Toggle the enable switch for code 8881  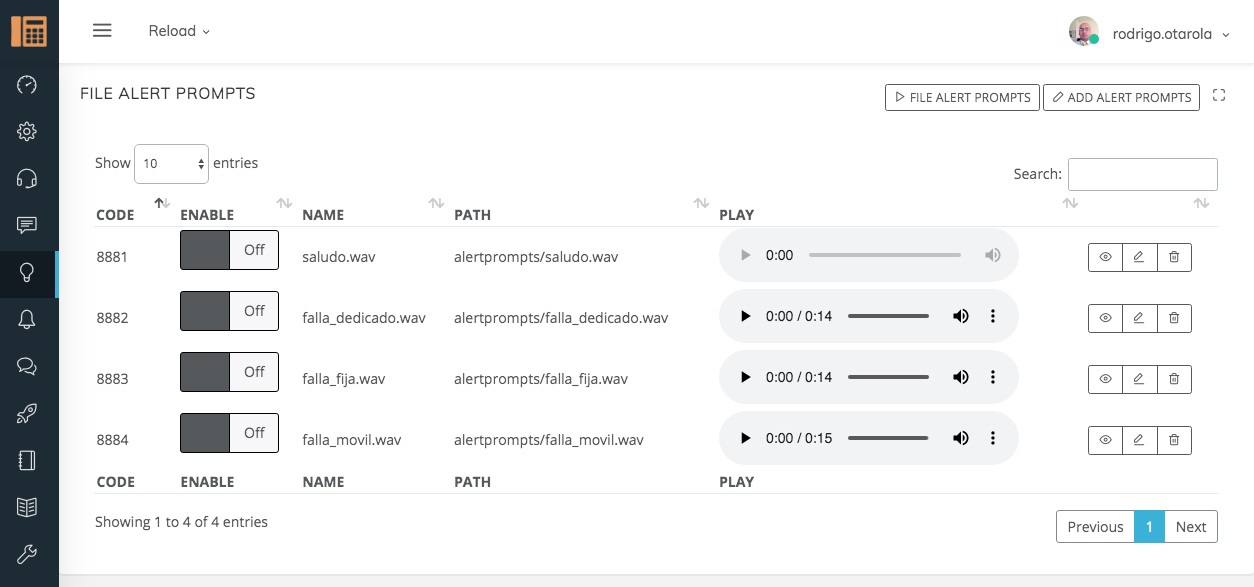click(229, 250)
